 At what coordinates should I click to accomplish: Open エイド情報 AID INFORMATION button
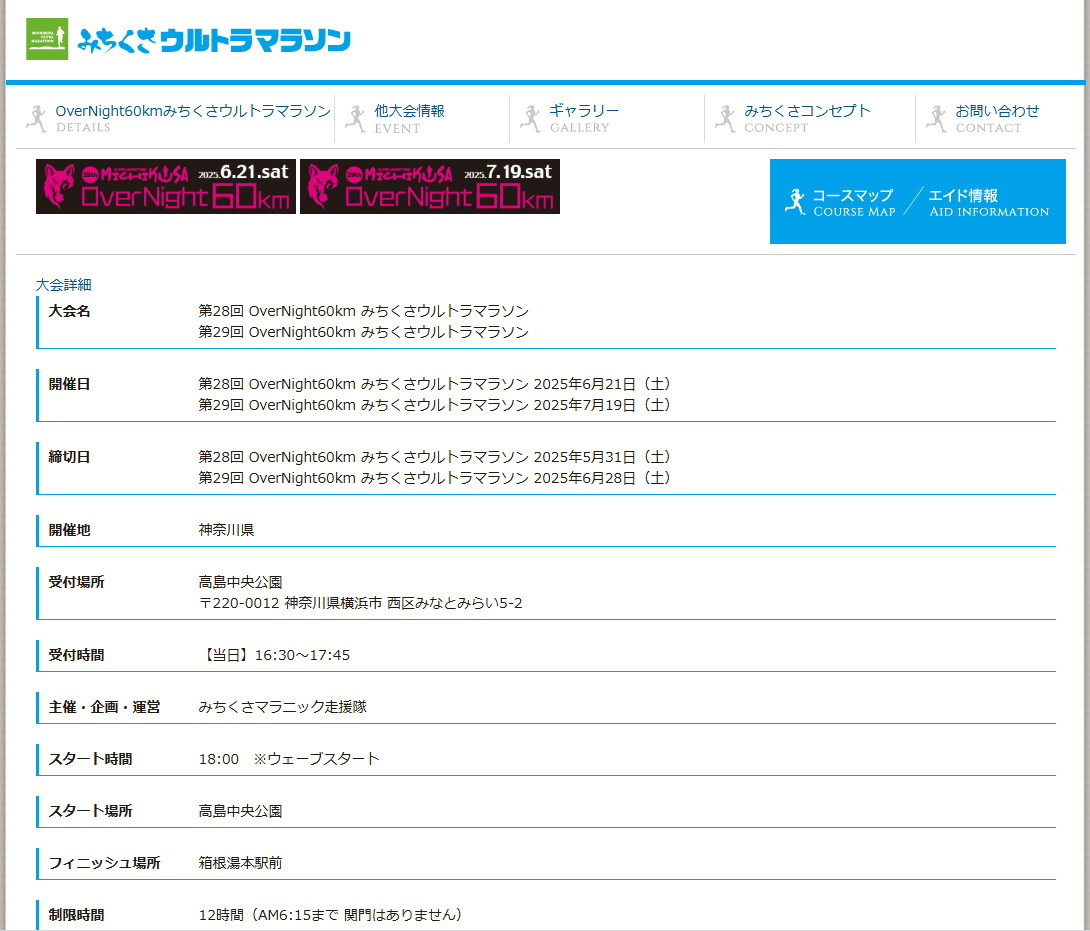(x=989, y=202)
